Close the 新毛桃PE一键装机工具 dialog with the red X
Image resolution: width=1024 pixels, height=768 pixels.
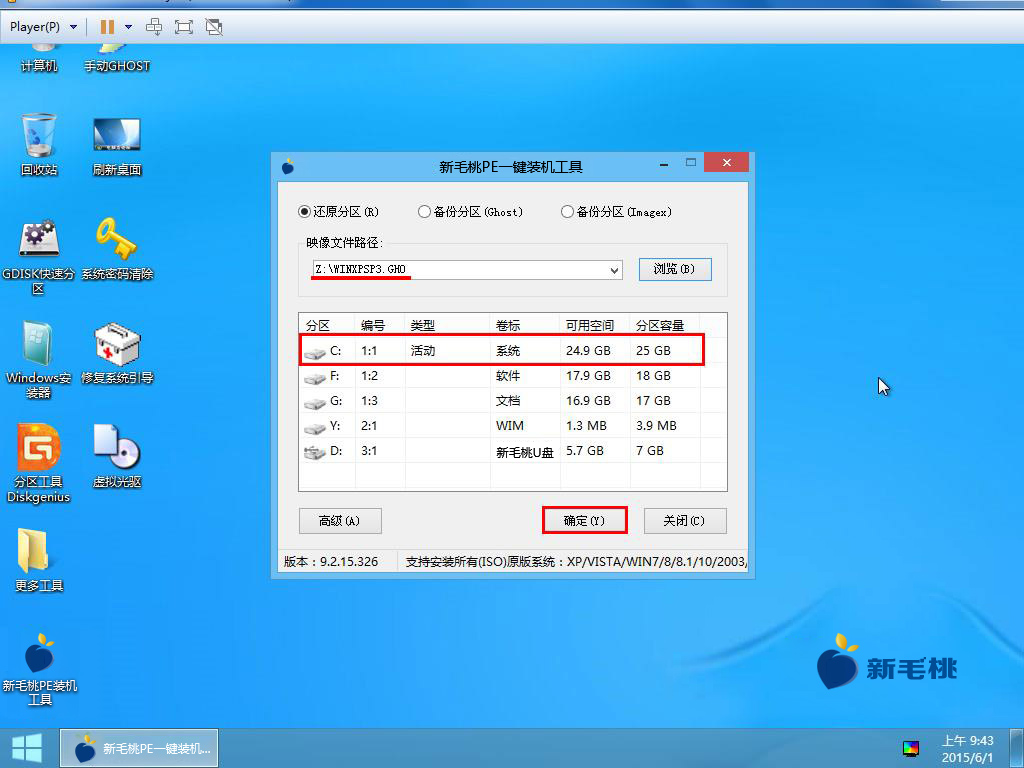(726, 163)
